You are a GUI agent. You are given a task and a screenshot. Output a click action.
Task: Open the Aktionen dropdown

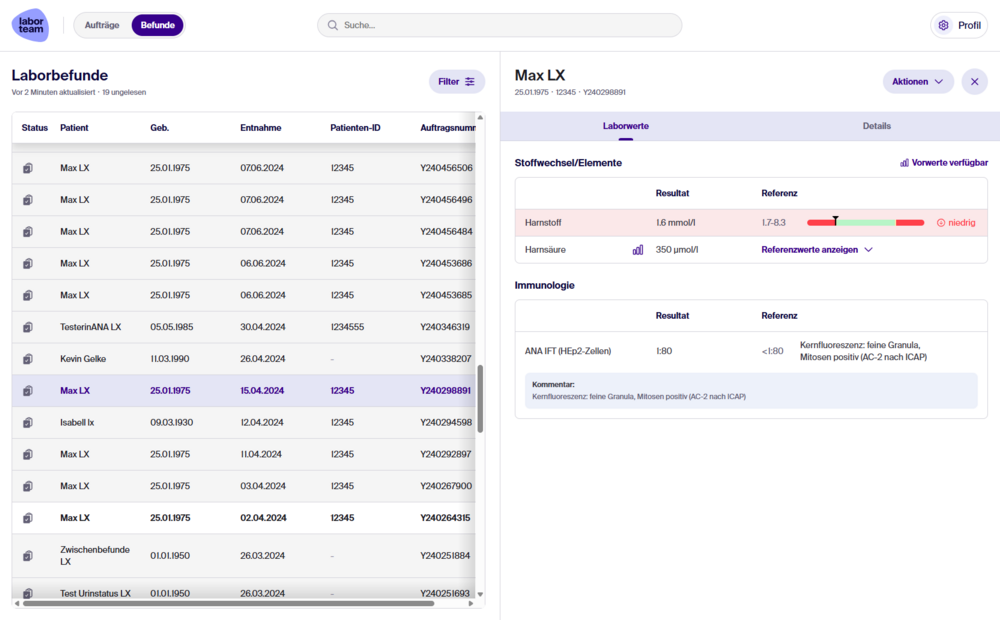click(917, 82)
